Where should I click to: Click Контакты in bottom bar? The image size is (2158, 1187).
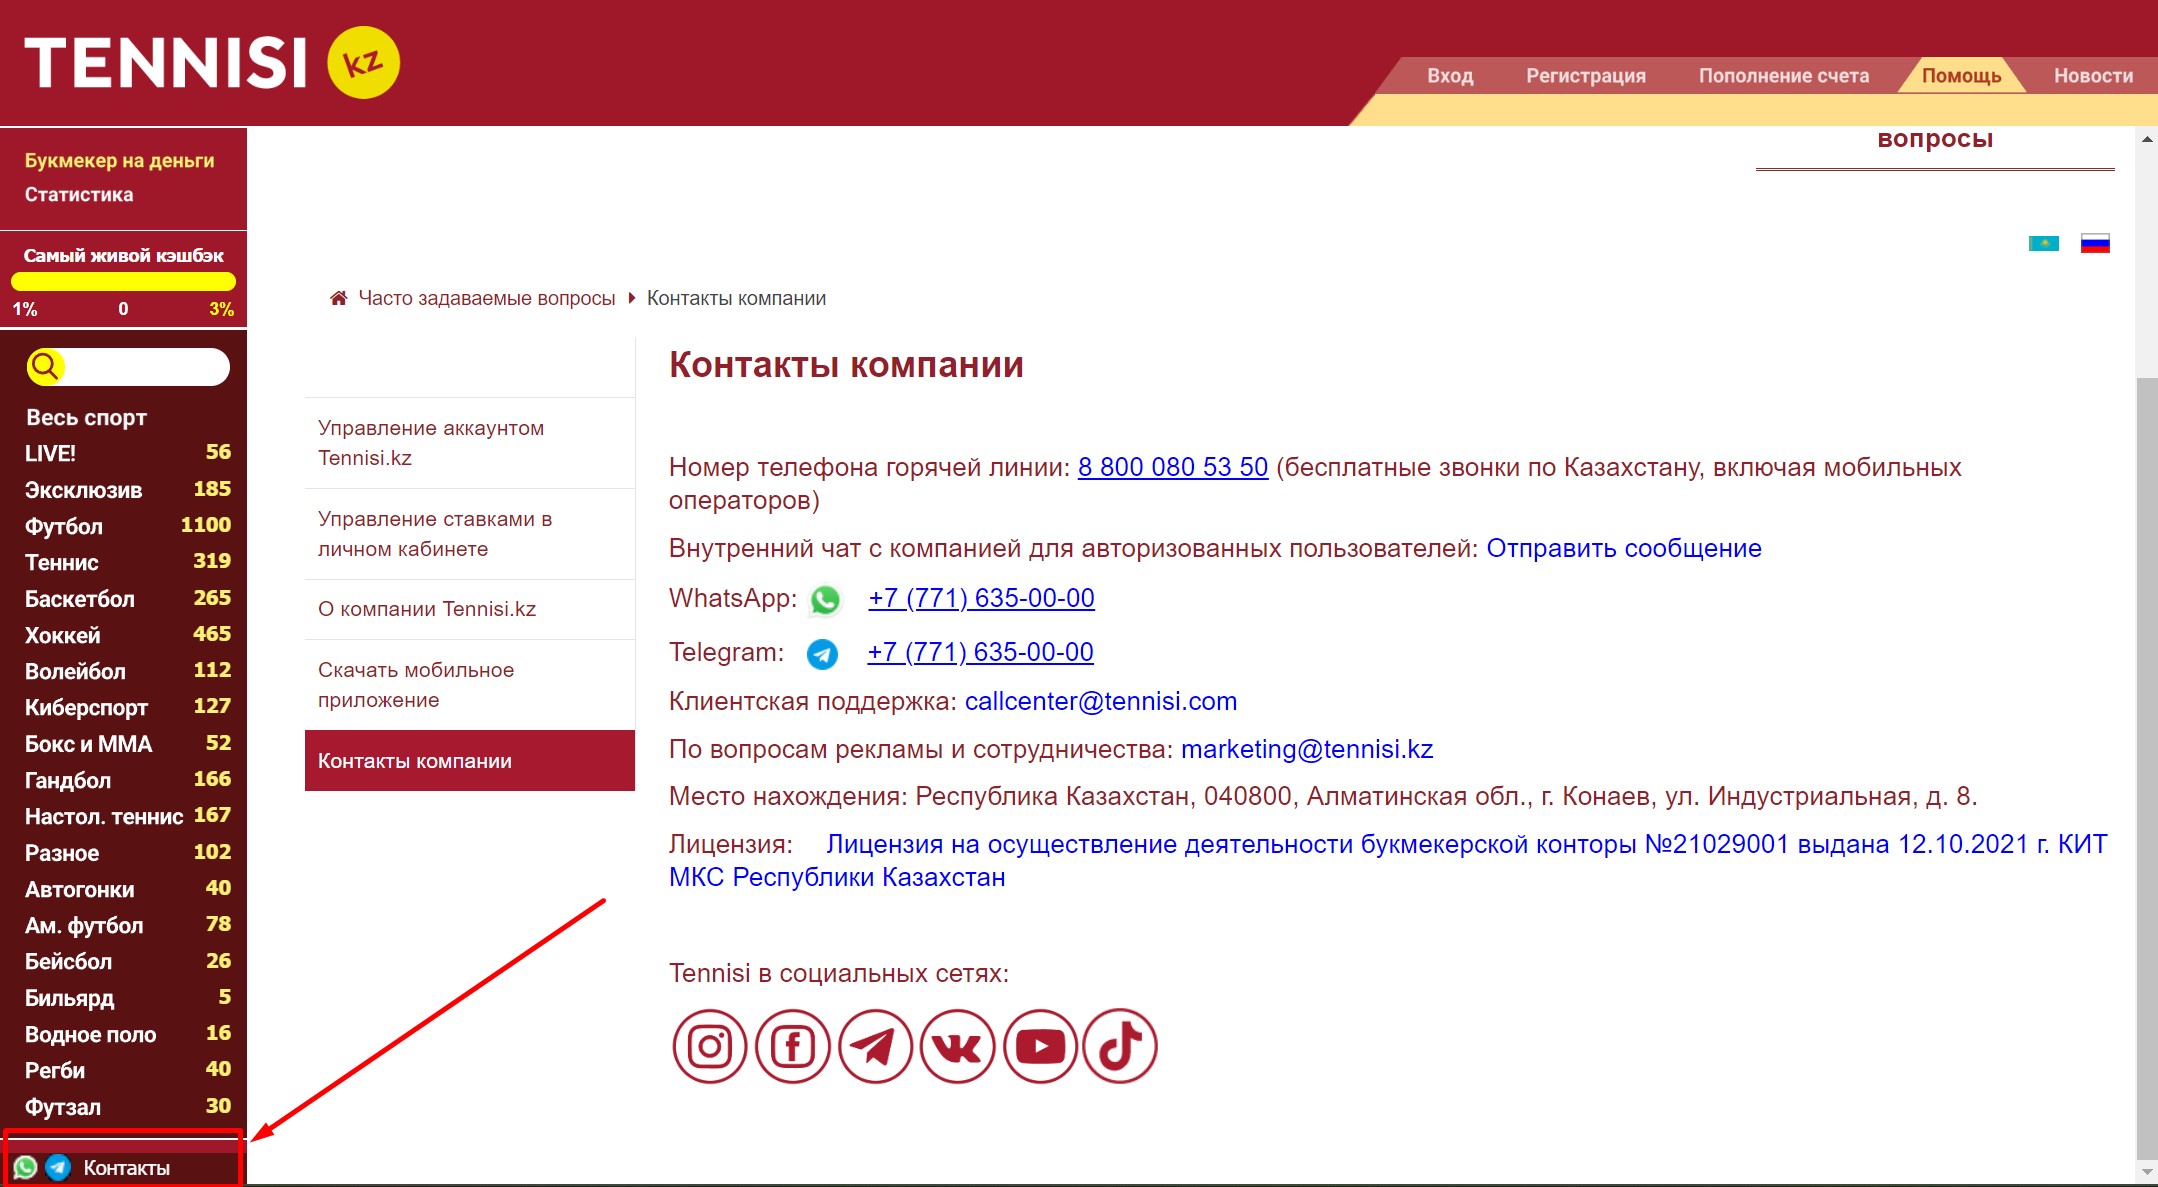[127, 1168]
